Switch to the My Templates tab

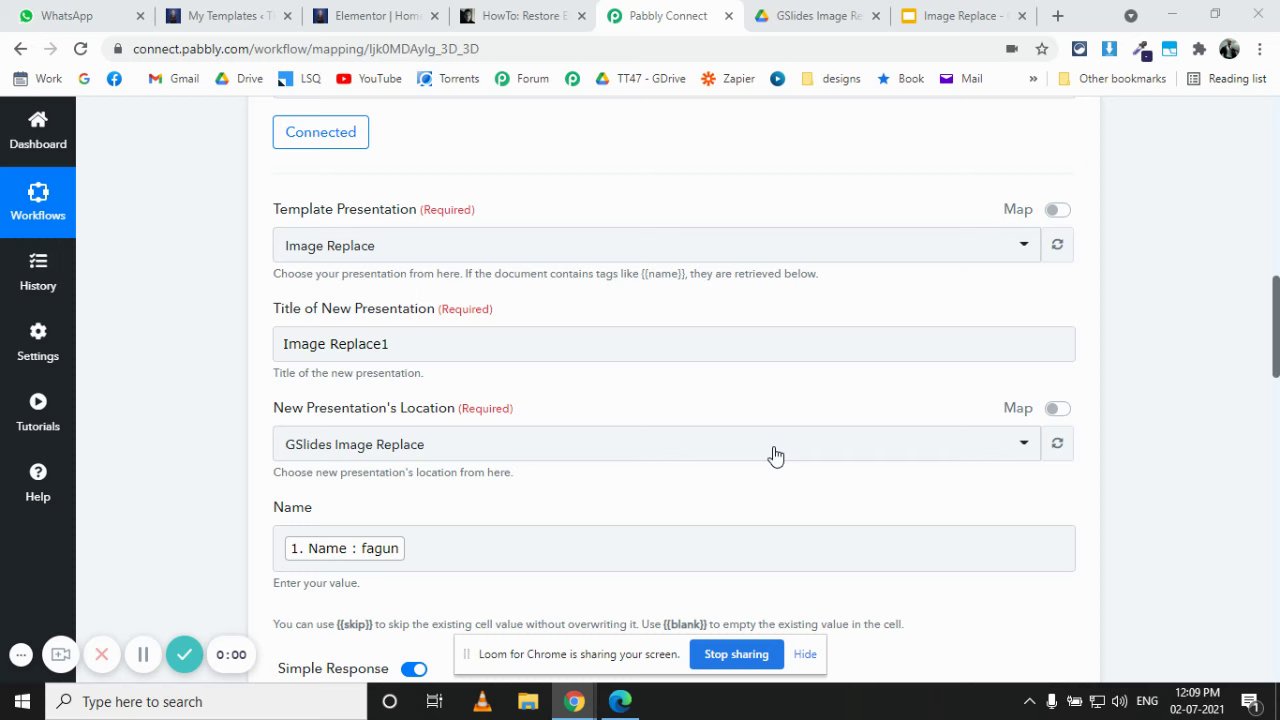(x=229, y=16)
